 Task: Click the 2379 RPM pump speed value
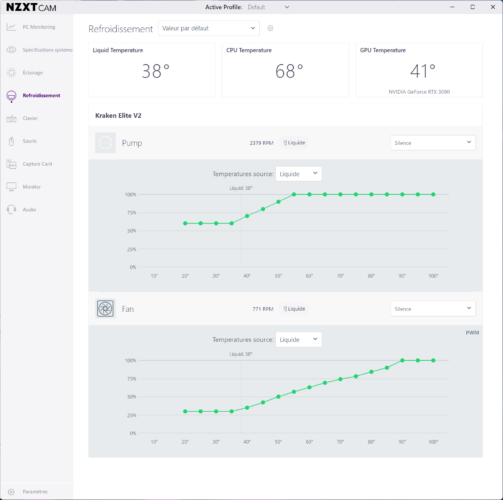coord(262,143)
